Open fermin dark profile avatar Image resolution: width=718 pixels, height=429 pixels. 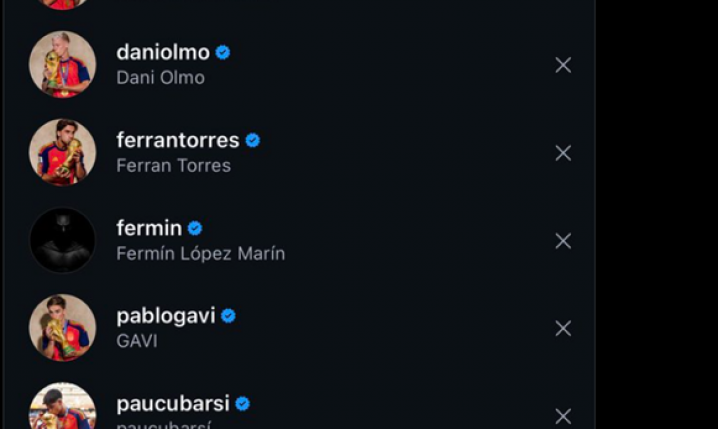(63, 240)
